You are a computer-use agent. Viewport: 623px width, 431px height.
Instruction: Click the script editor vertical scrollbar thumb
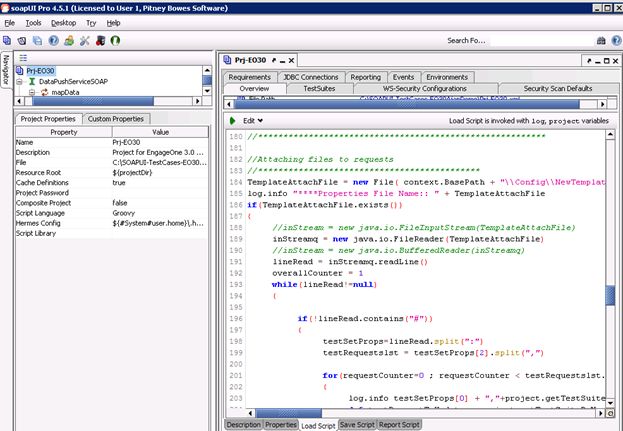pos(610,296)
